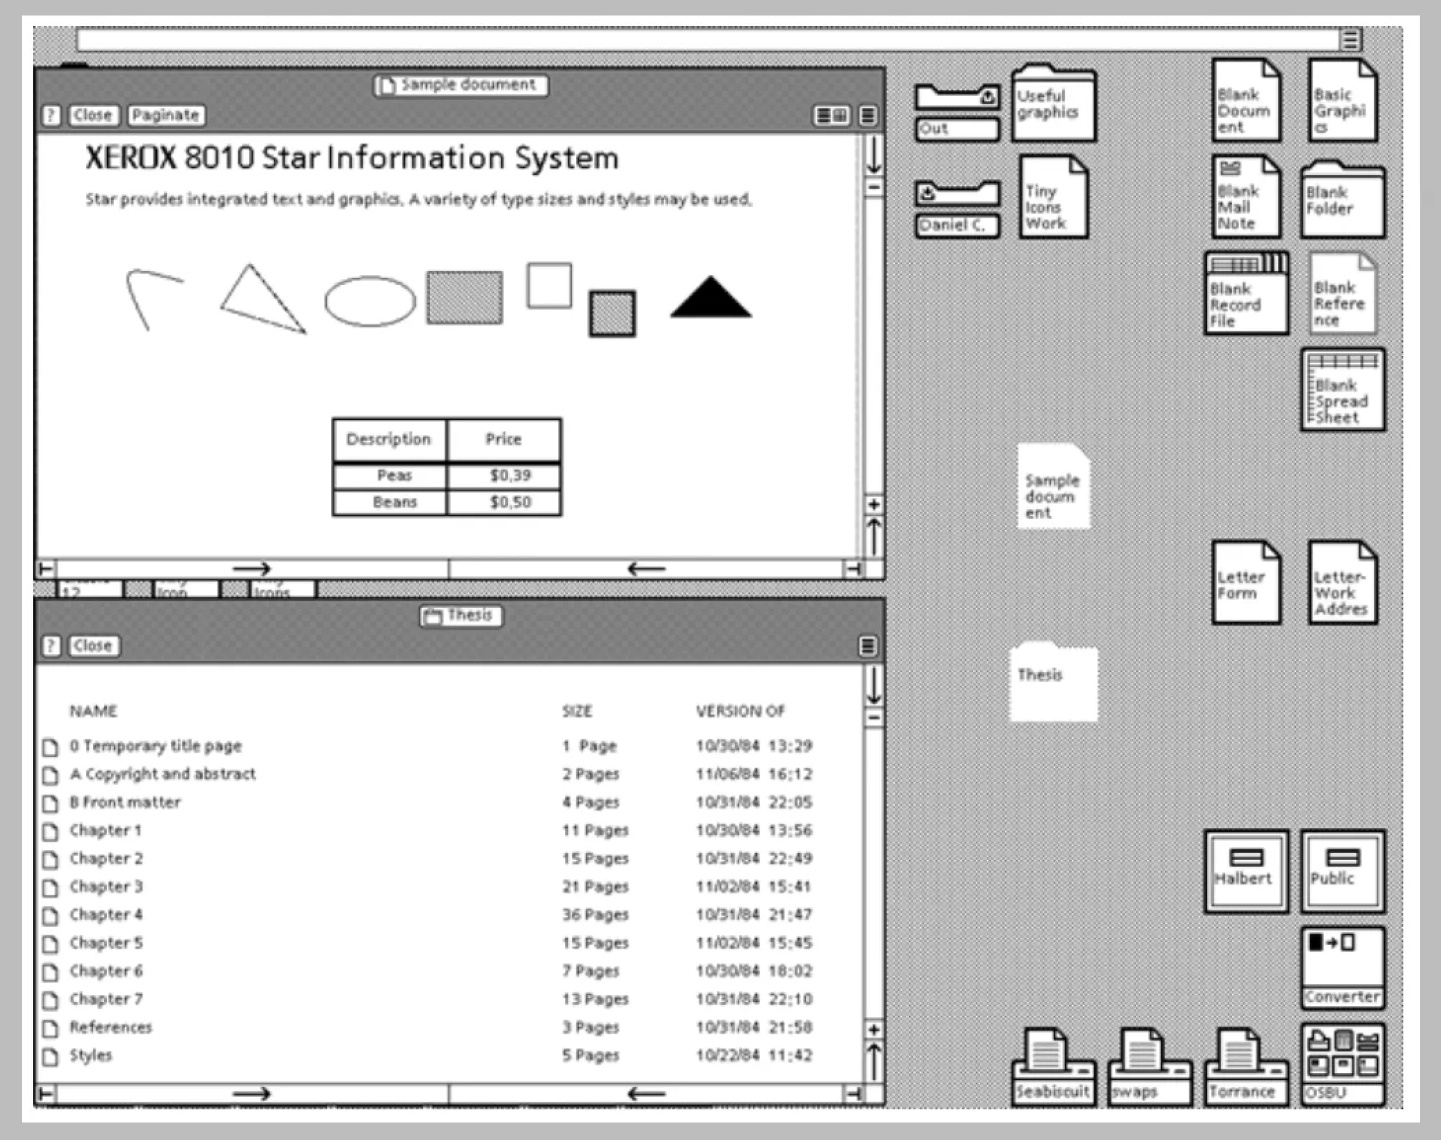
Task: Select the Blank Spread Sheet icon
Action: coord(1343,389)
